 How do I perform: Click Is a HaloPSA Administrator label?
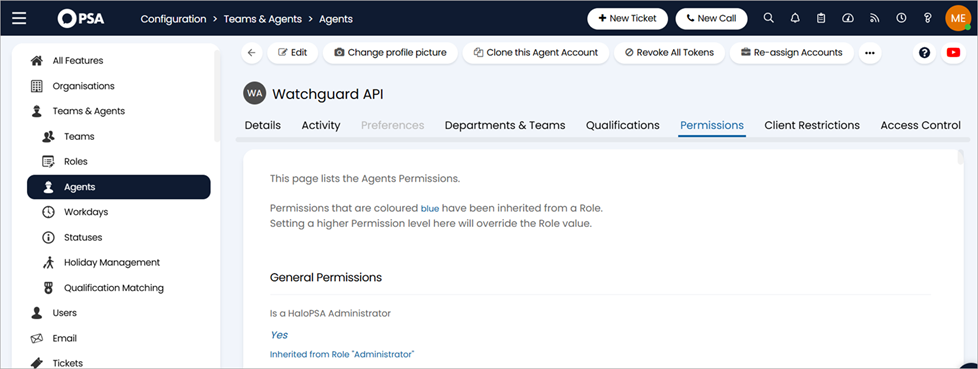click(x=330, y=314)
